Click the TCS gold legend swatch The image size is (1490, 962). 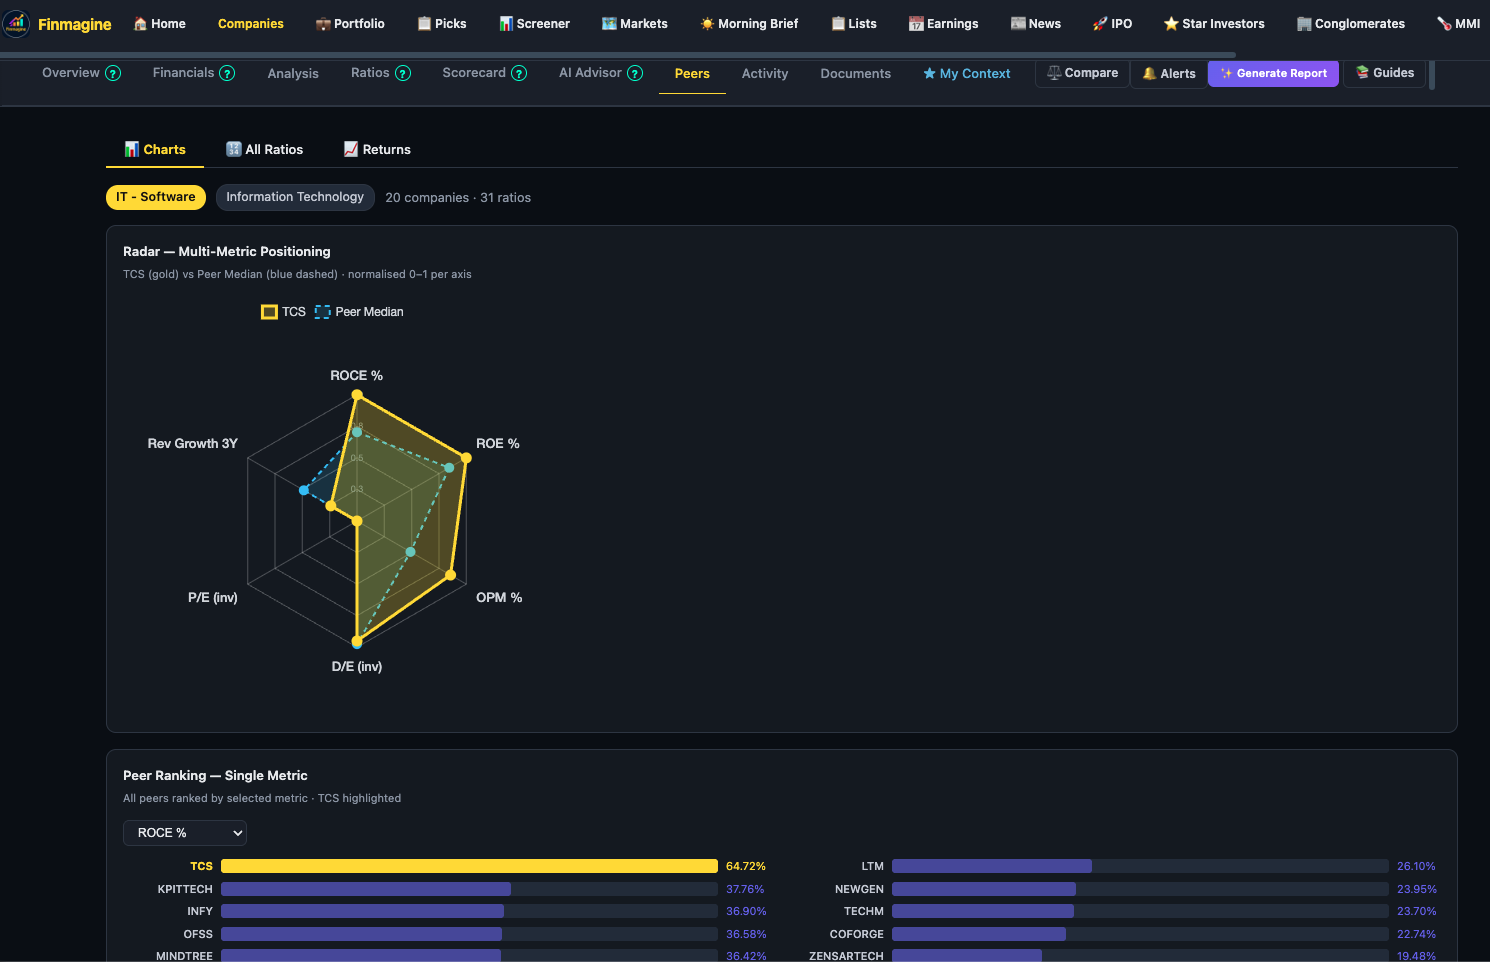click(x=268, y=311)
